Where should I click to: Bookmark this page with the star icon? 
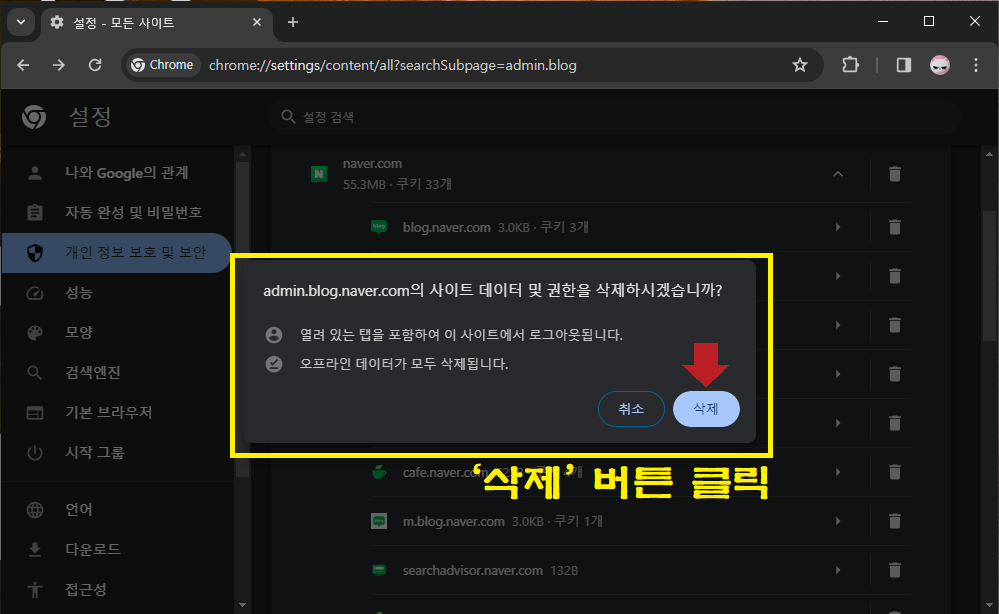click(800, 65)
